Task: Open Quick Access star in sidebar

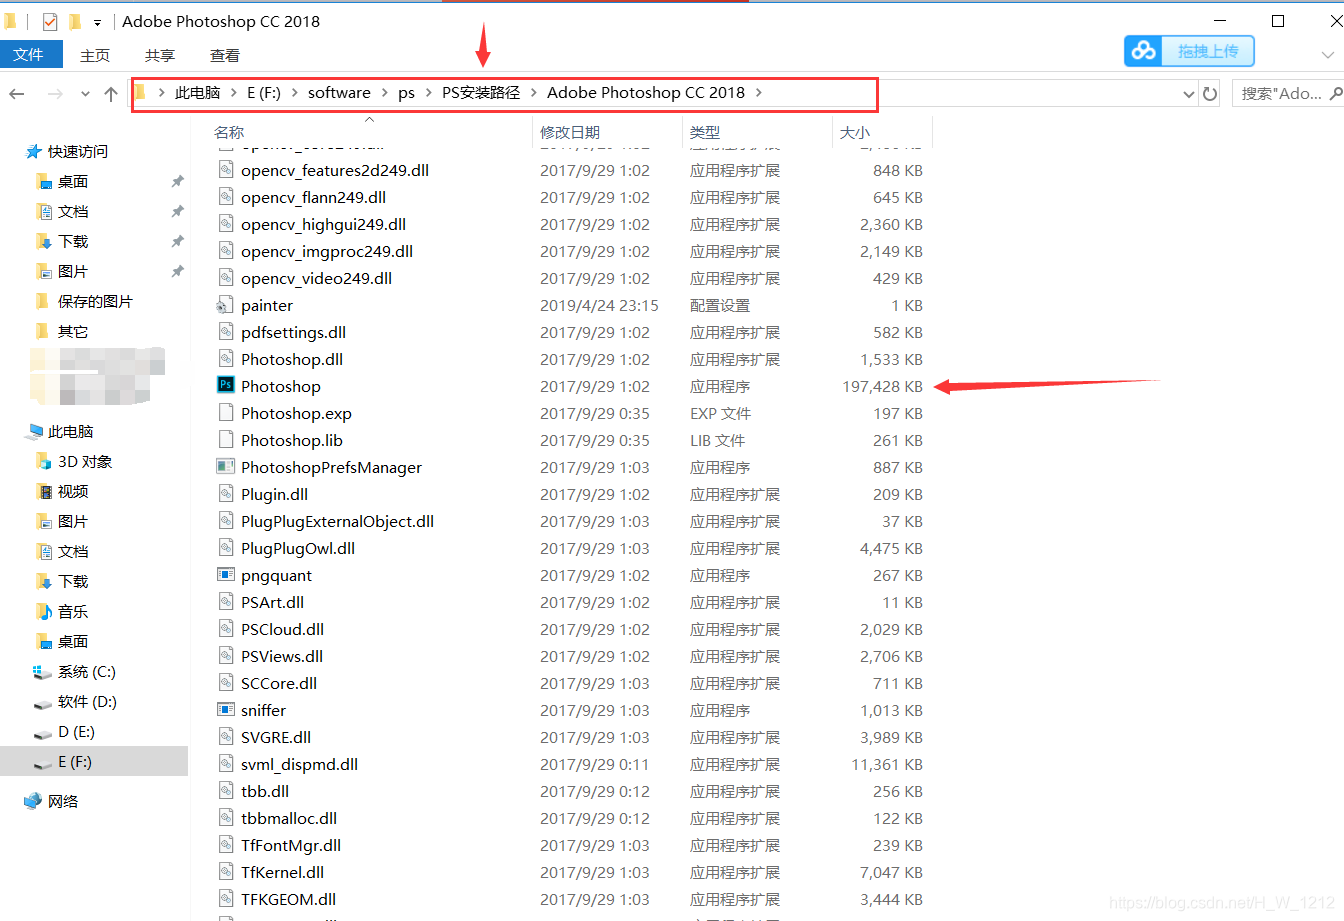Action: pyautogui.click(x=34, y=151)
